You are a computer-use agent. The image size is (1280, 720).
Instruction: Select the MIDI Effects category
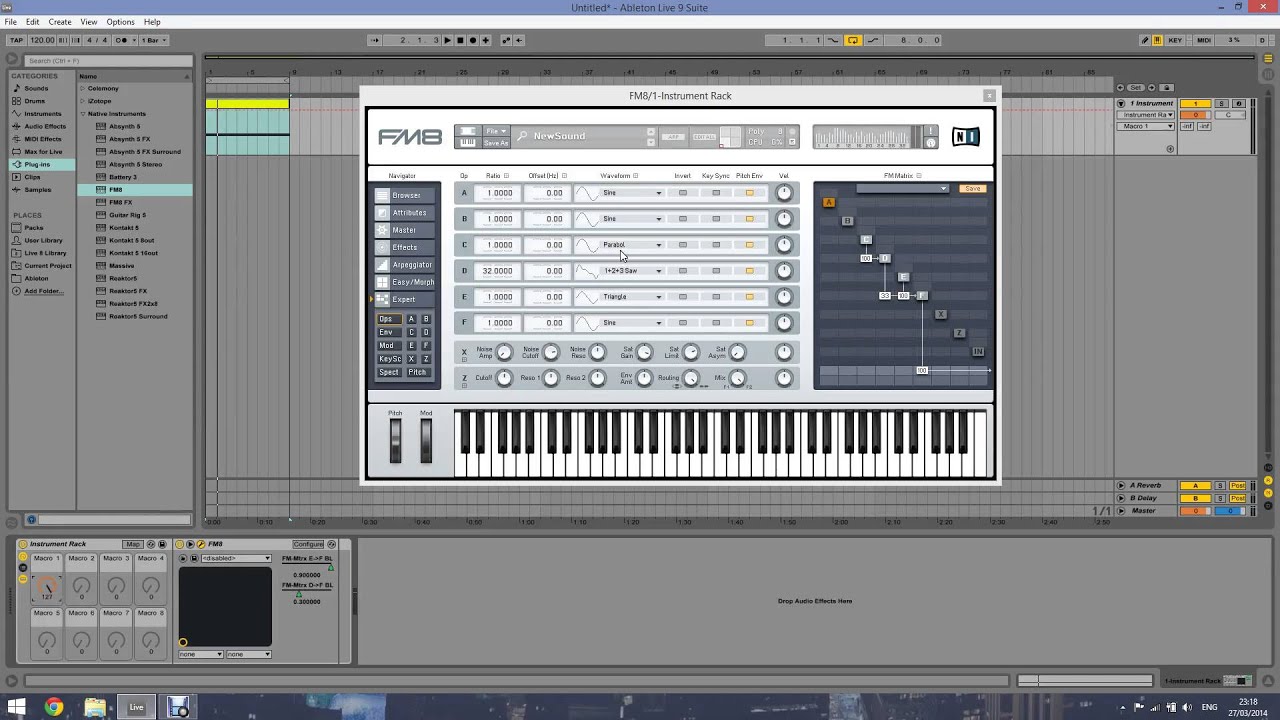click(43, 139)
